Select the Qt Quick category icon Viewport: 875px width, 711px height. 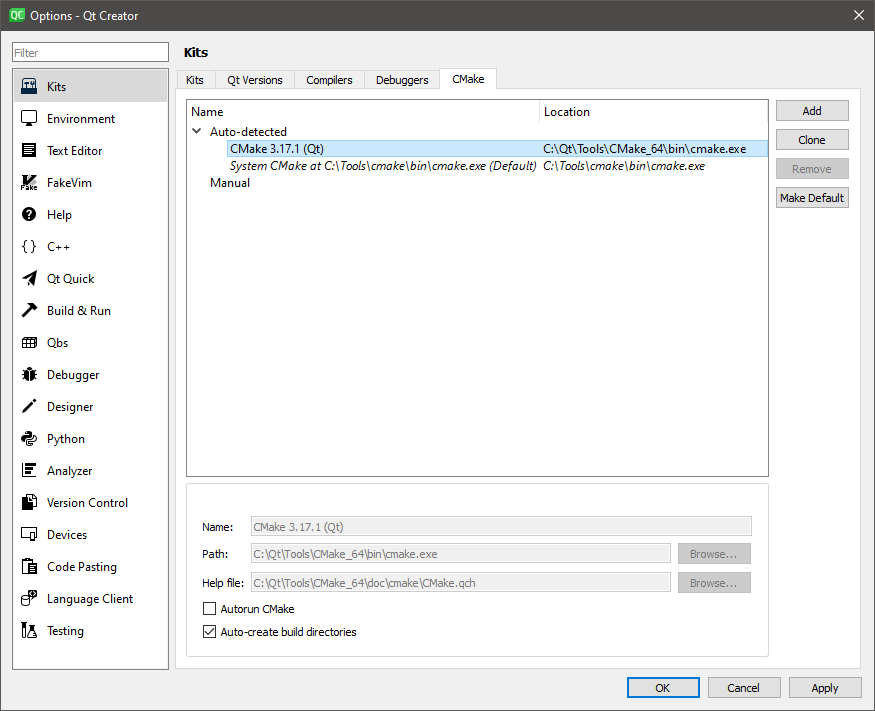pos(28,278)
